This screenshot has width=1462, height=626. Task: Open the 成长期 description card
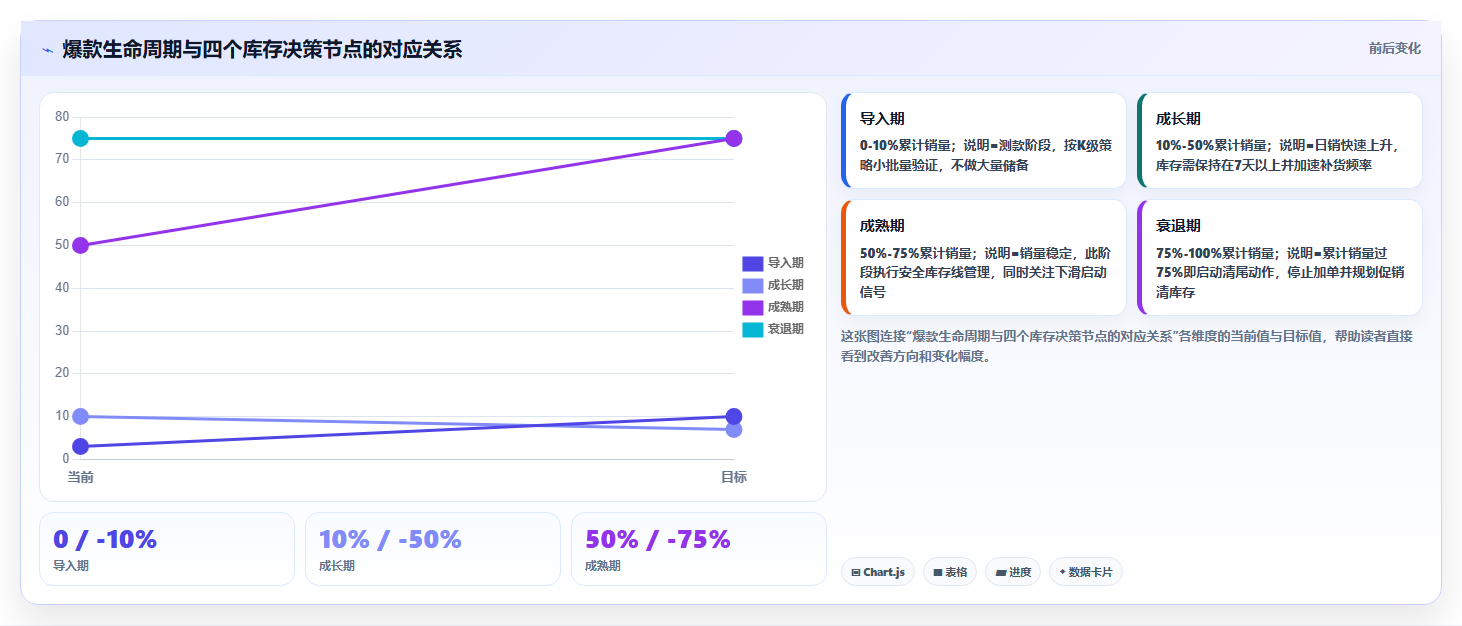pos(1280,141)
